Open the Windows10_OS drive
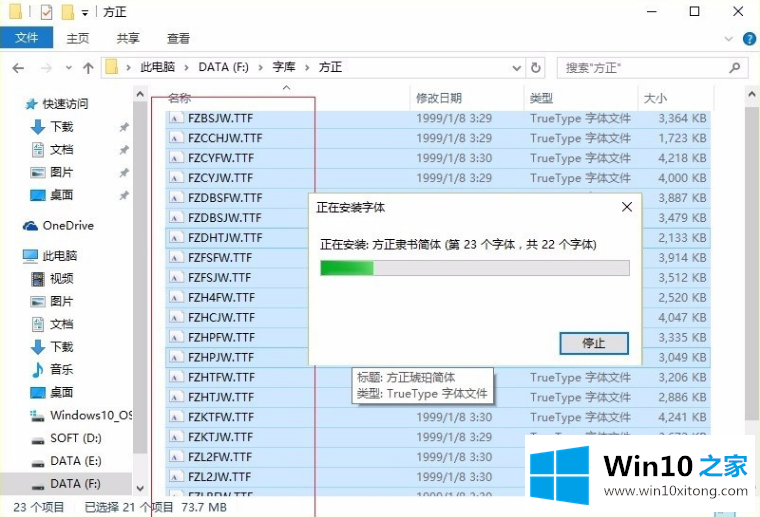 (91, 415)
